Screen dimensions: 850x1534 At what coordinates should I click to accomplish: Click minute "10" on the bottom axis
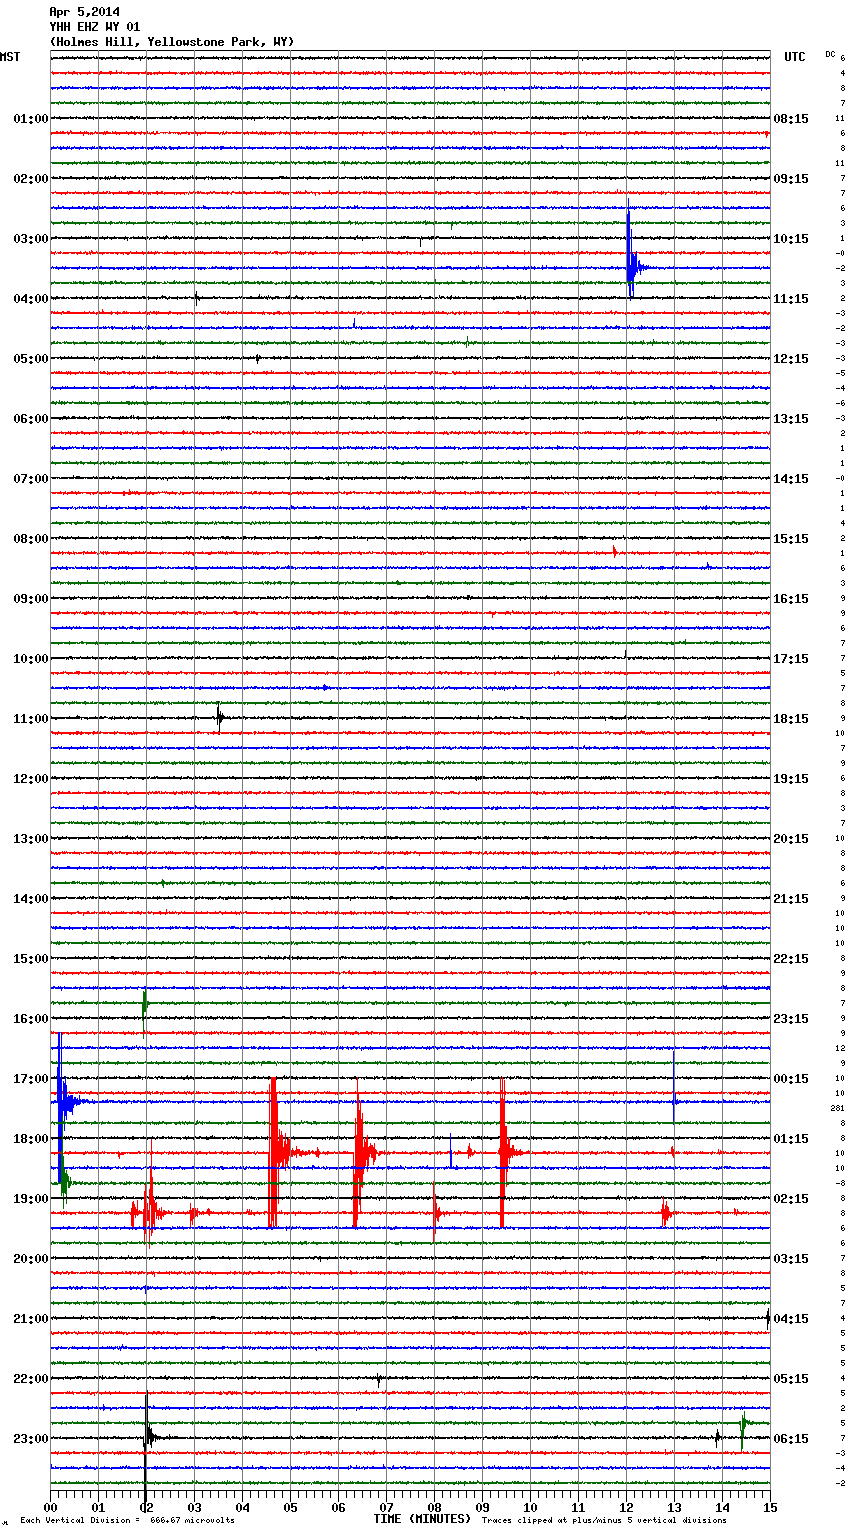click(530, 1507)
